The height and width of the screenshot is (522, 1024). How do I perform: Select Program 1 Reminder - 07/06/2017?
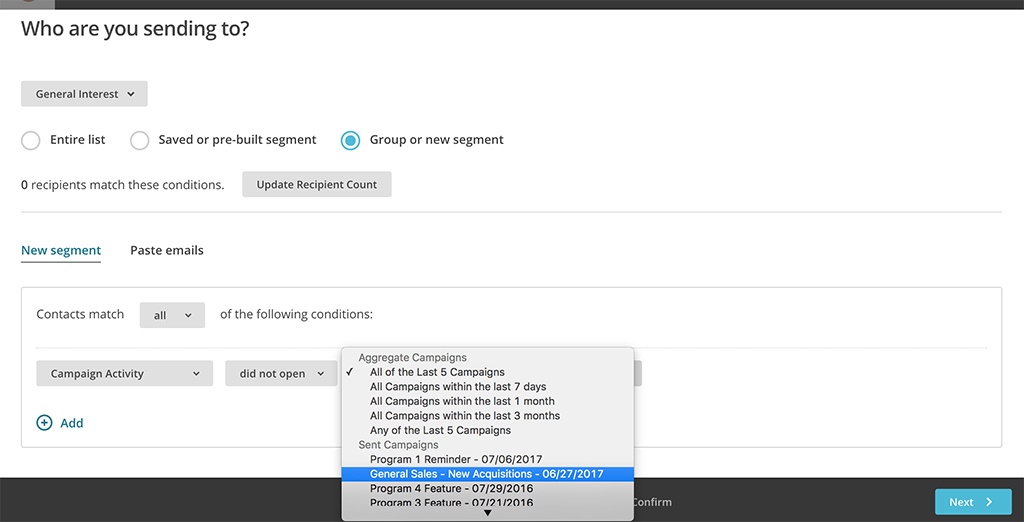click(x=487, y=459)
